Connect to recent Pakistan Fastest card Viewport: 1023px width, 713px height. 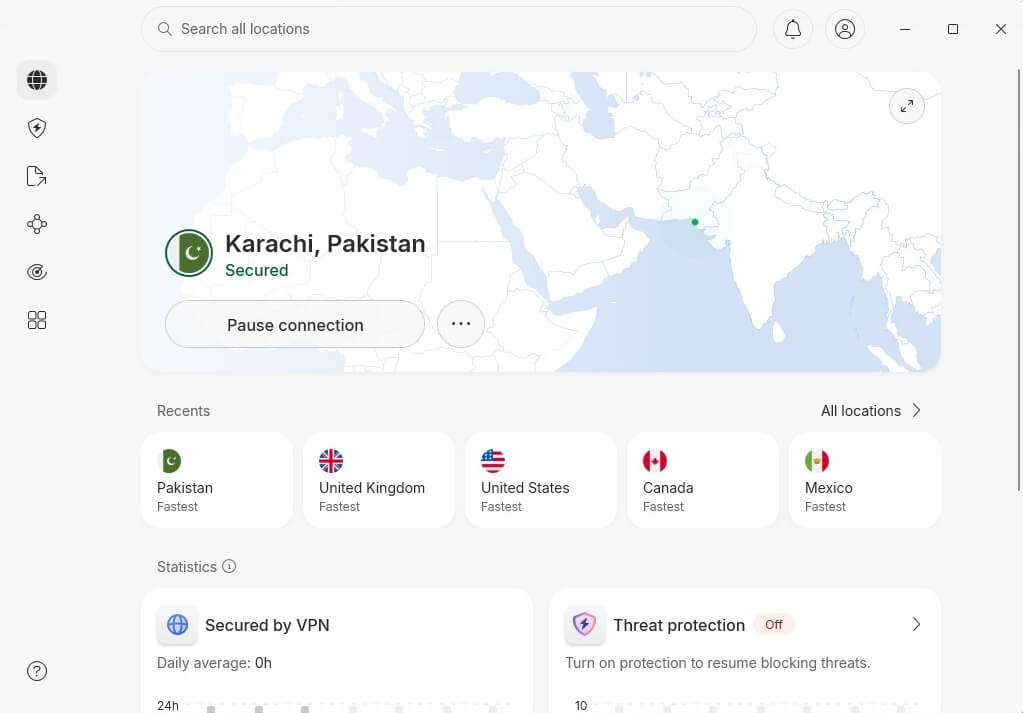[x=217, y=480]
